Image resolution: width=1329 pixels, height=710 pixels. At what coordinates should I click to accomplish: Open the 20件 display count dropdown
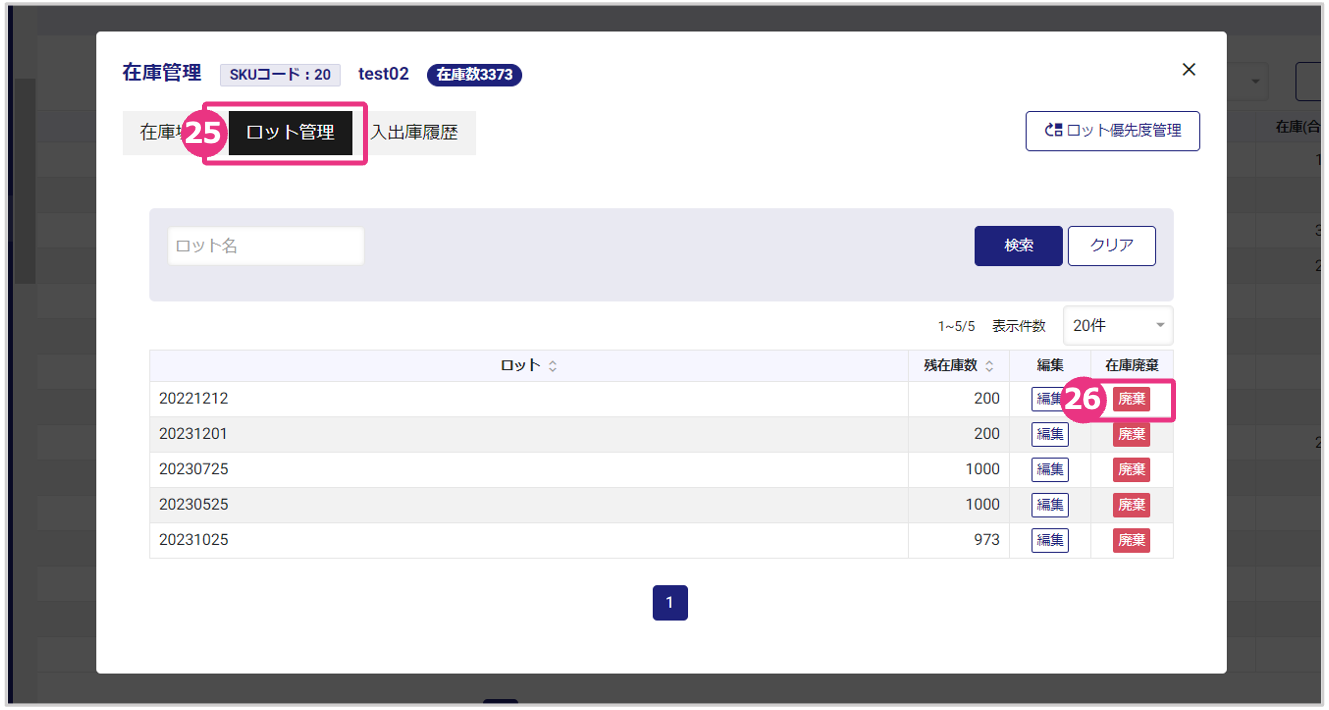[1117, 326]
